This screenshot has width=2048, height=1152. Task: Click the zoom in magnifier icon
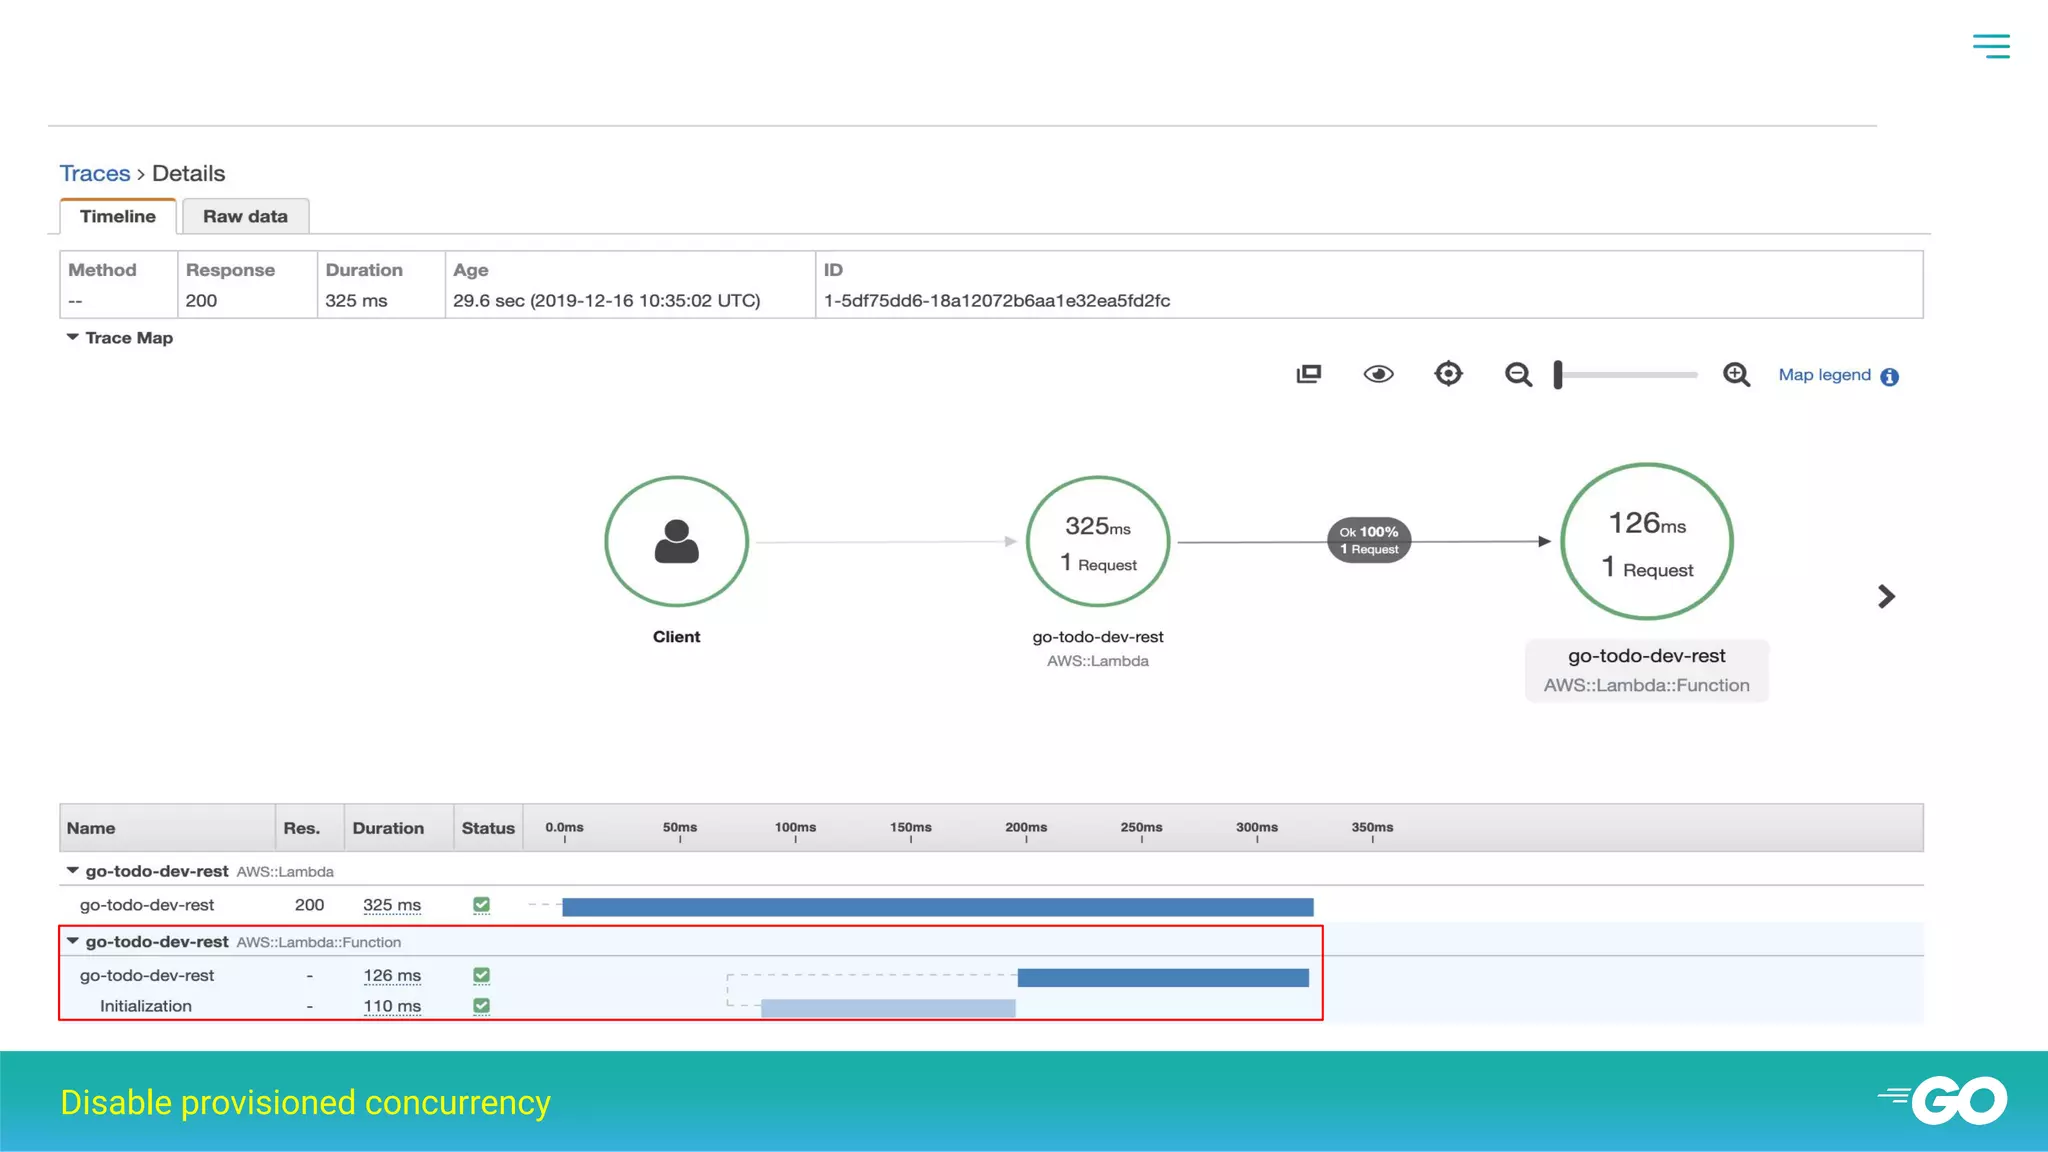[x=1736, y=375]
